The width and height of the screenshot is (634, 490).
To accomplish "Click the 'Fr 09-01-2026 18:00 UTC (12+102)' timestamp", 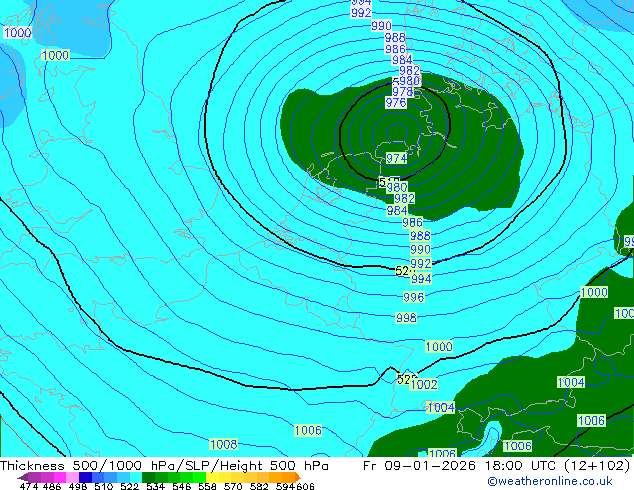I will [x=497, y=466].
